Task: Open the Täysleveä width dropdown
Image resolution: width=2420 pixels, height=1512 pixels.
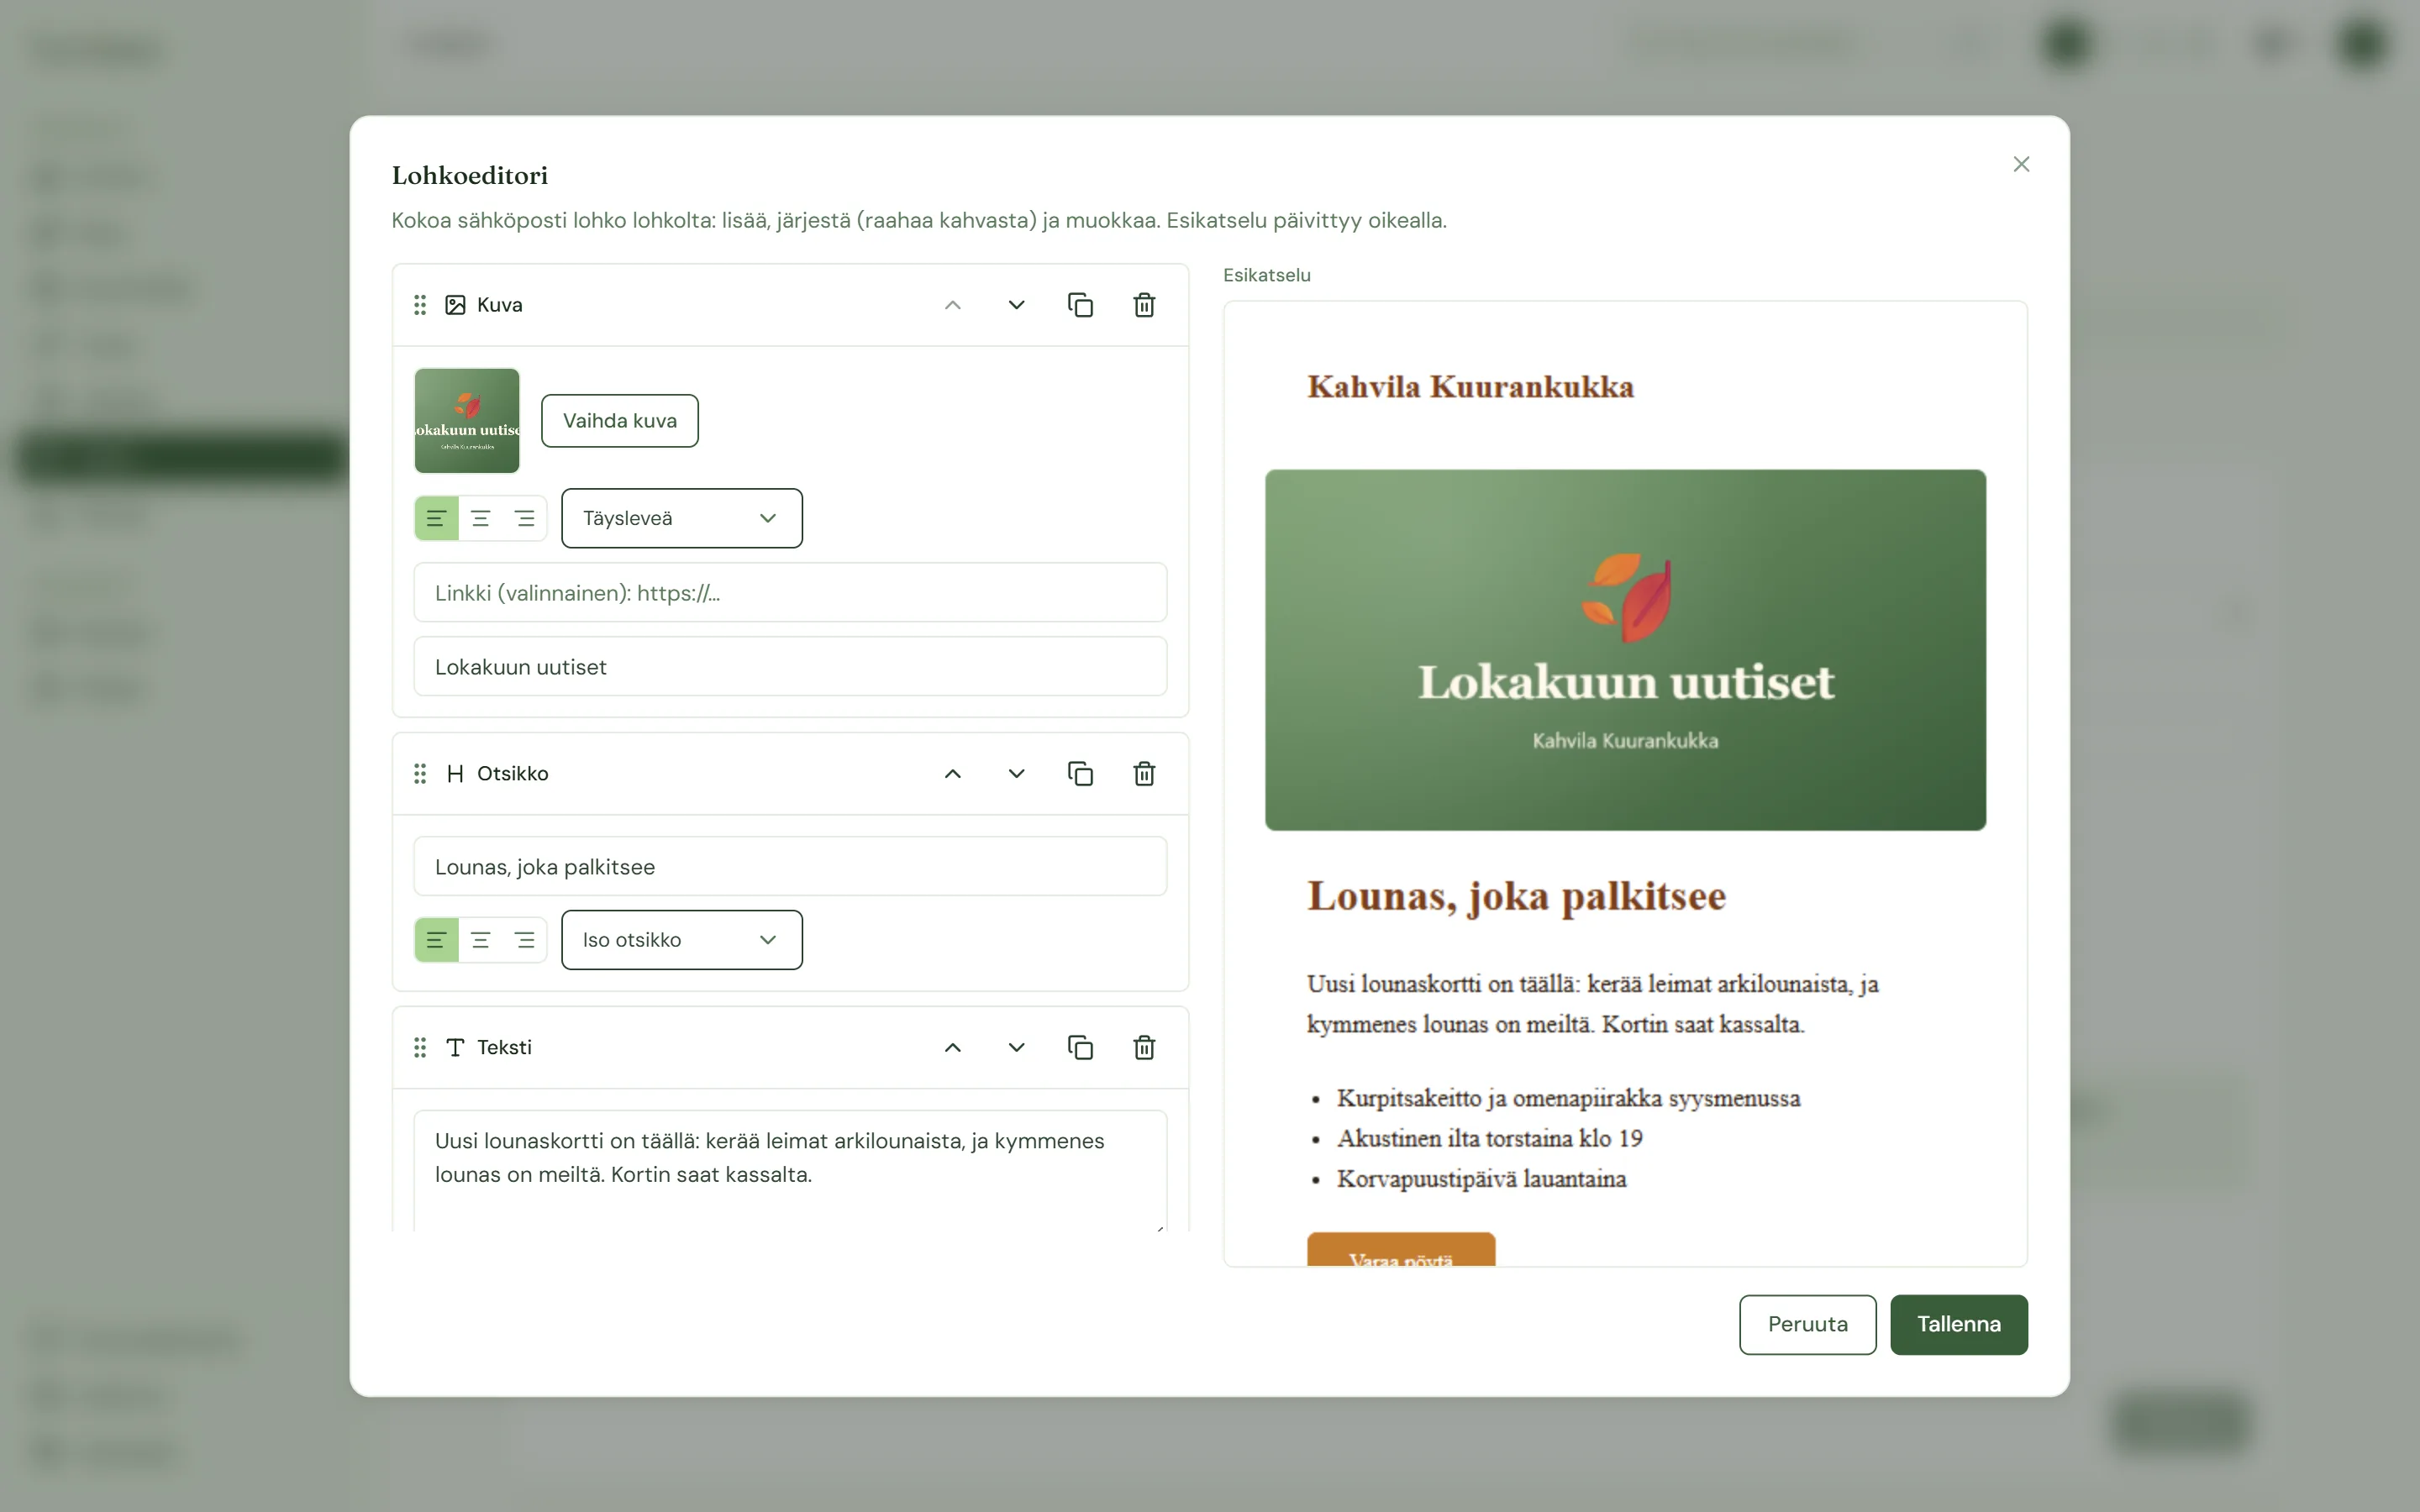Action: click(682, 518)
